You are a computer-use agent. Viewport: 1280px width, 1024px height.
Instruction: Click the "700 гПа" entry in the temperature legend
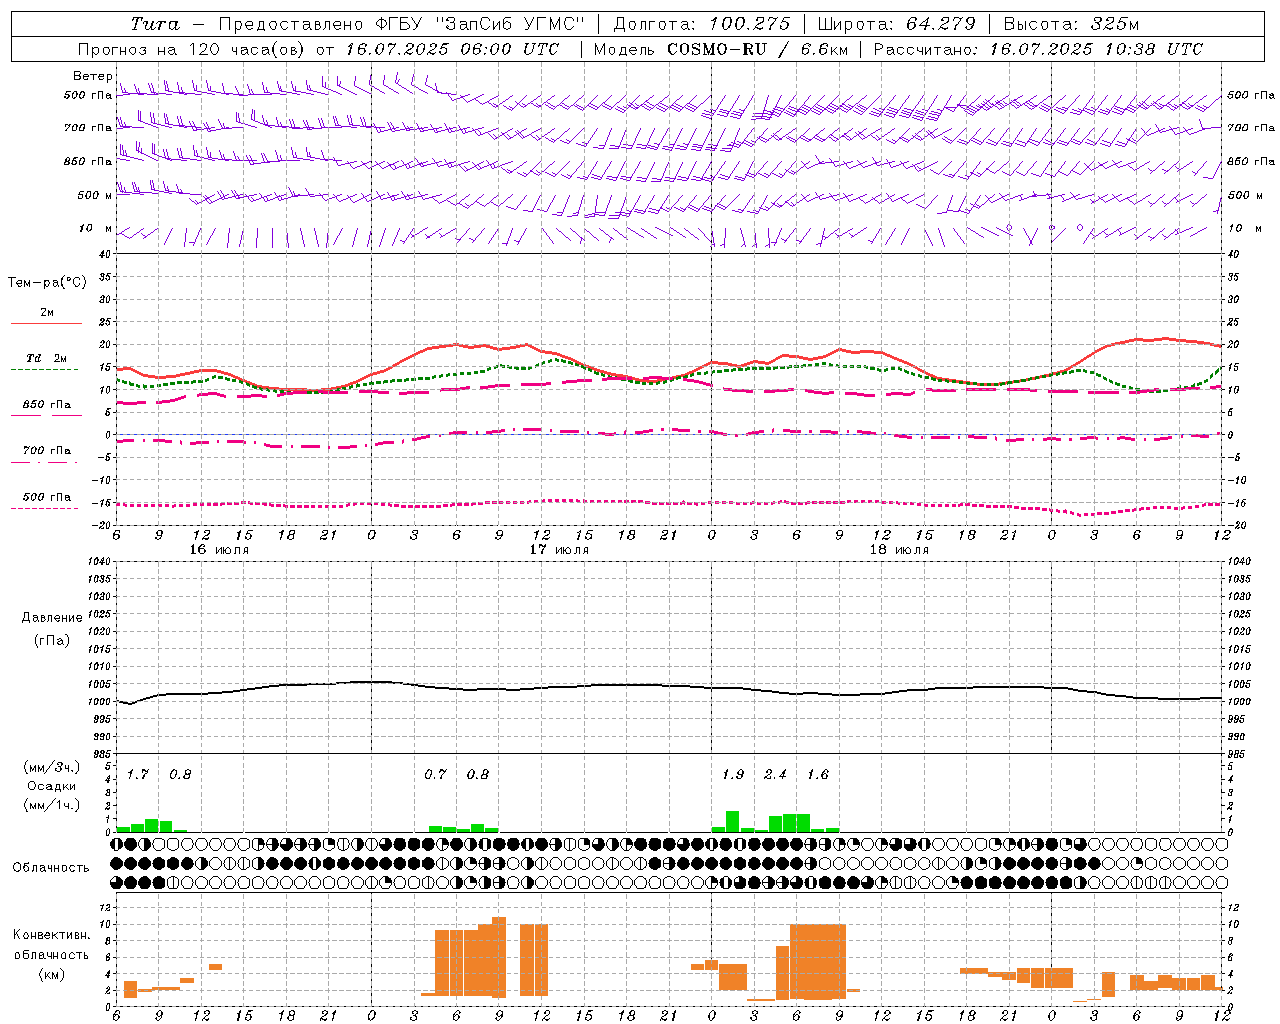pyautogui.click(x=47, y=451)
